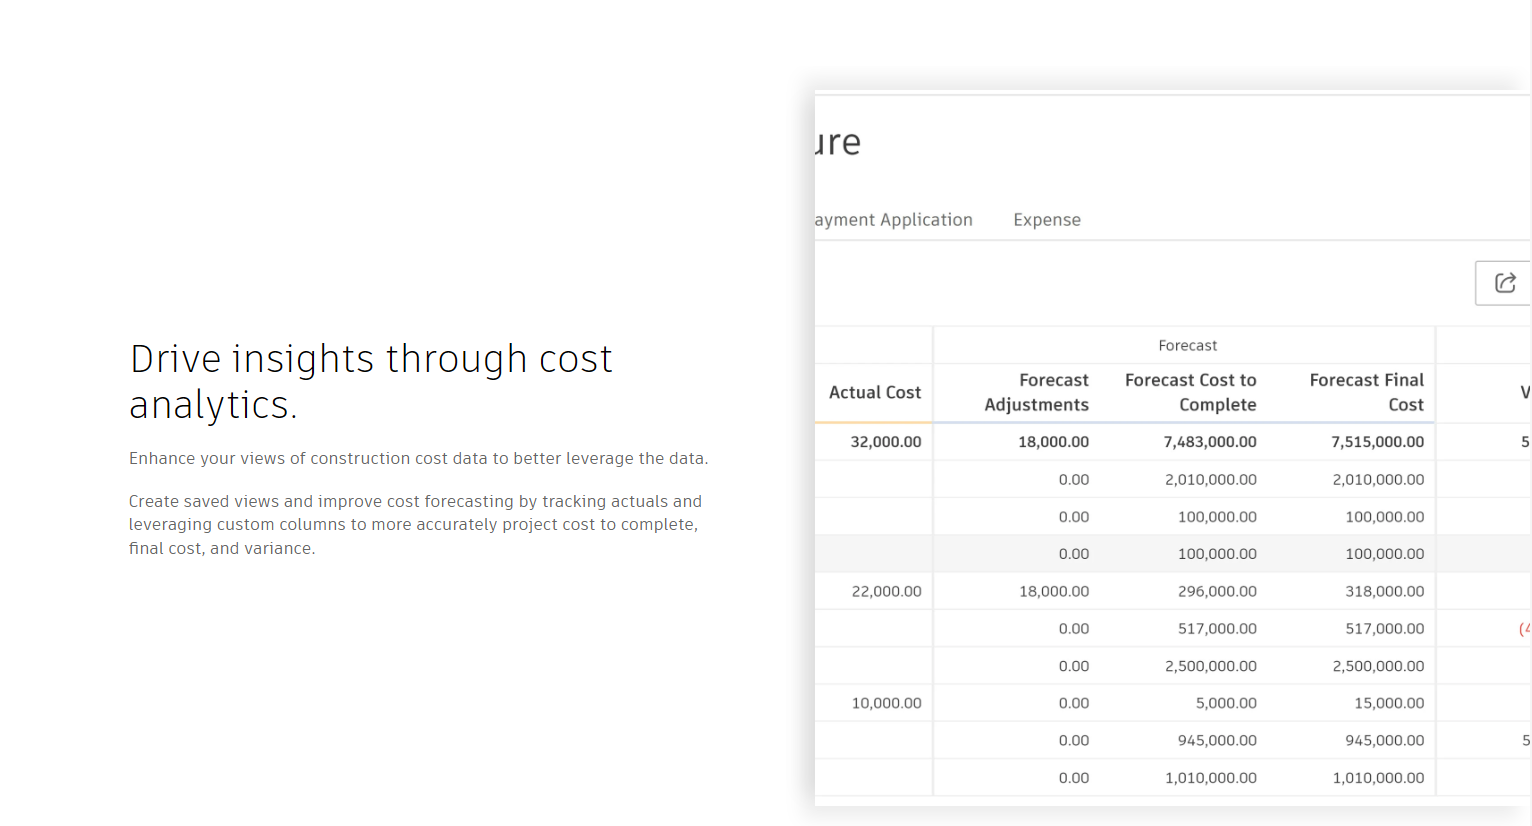Click the 2,500,000.00 cost to complete cell
Viewport: 1532px width, 826px height.
pyautogui.click(x=1211, y=666)
